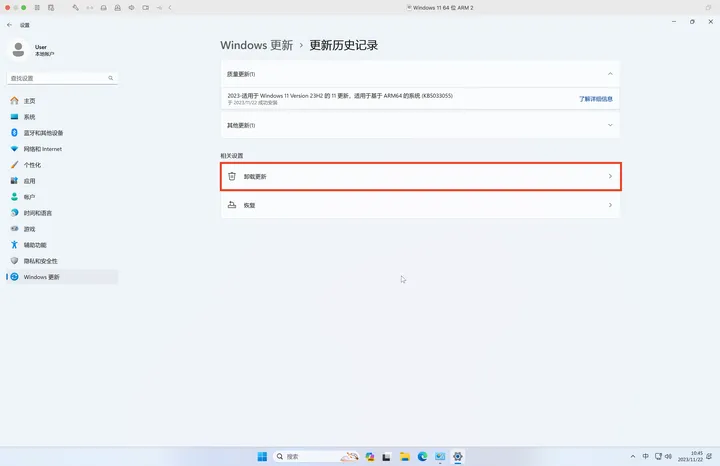Click the User account avatar

pos(18,50)
